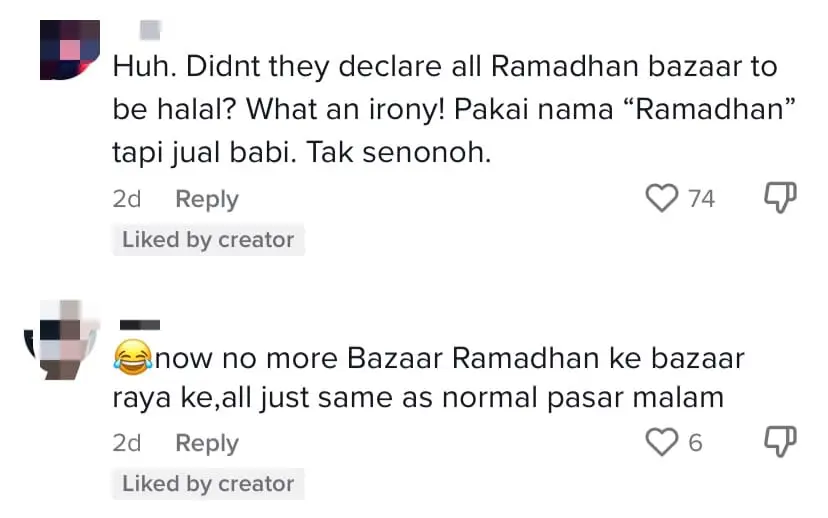Viewport: 828px width, 518px height.
Task: Click the second commenter's blurred username
Action: pyautogui.click(x=138, y=324)
